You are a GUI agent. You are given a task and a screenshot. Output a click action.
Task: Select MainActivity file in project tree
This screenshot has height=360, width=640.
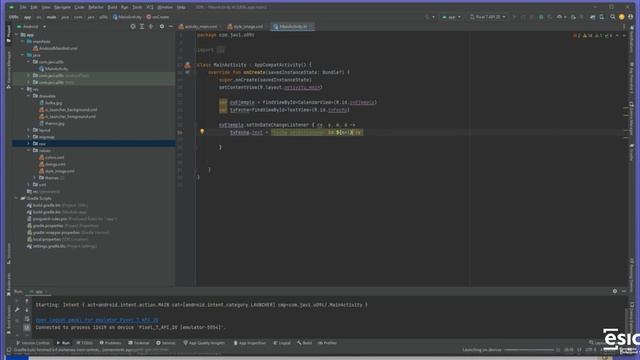click(53, 69)
